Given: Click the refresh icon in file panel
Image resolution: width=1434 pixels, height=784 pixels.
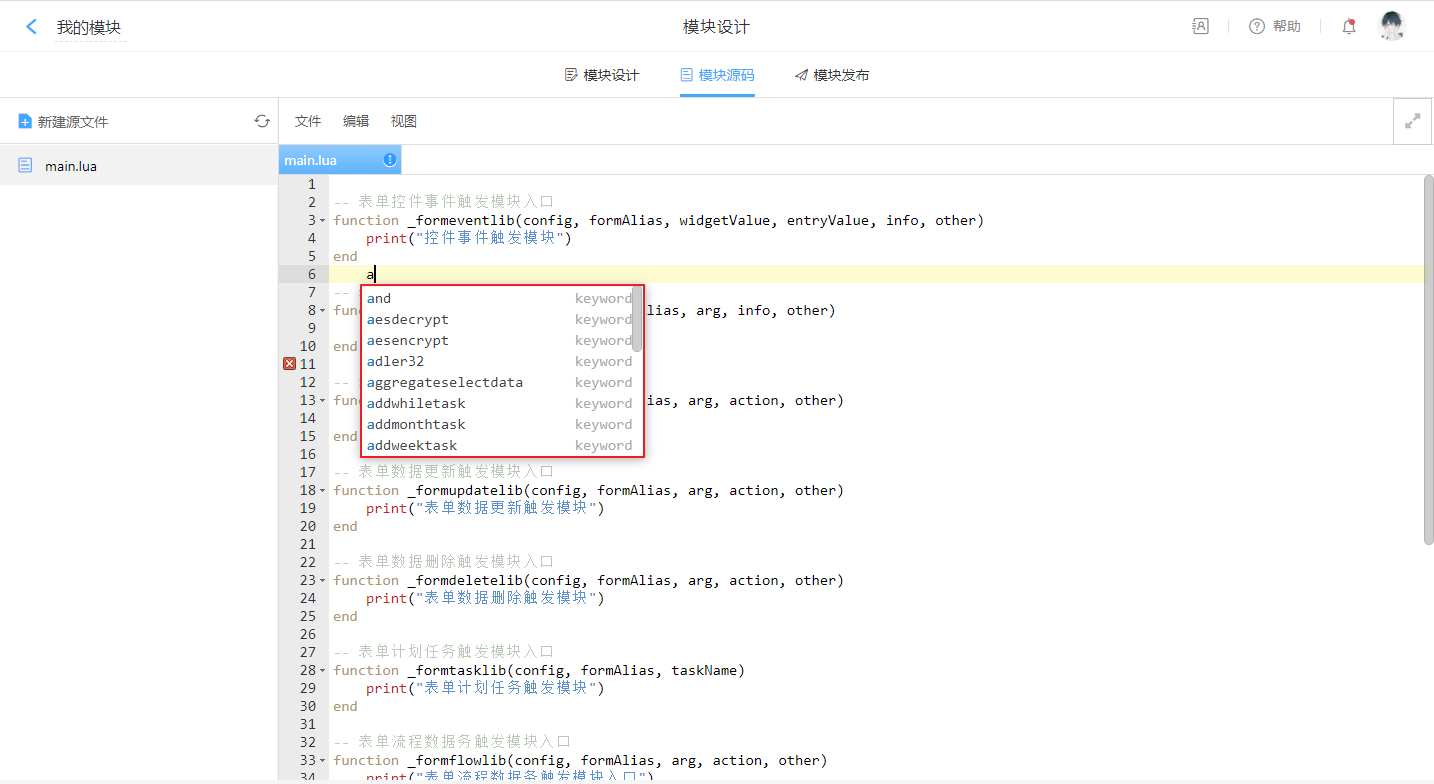Looking at the screenshot, I should point(262,121).
